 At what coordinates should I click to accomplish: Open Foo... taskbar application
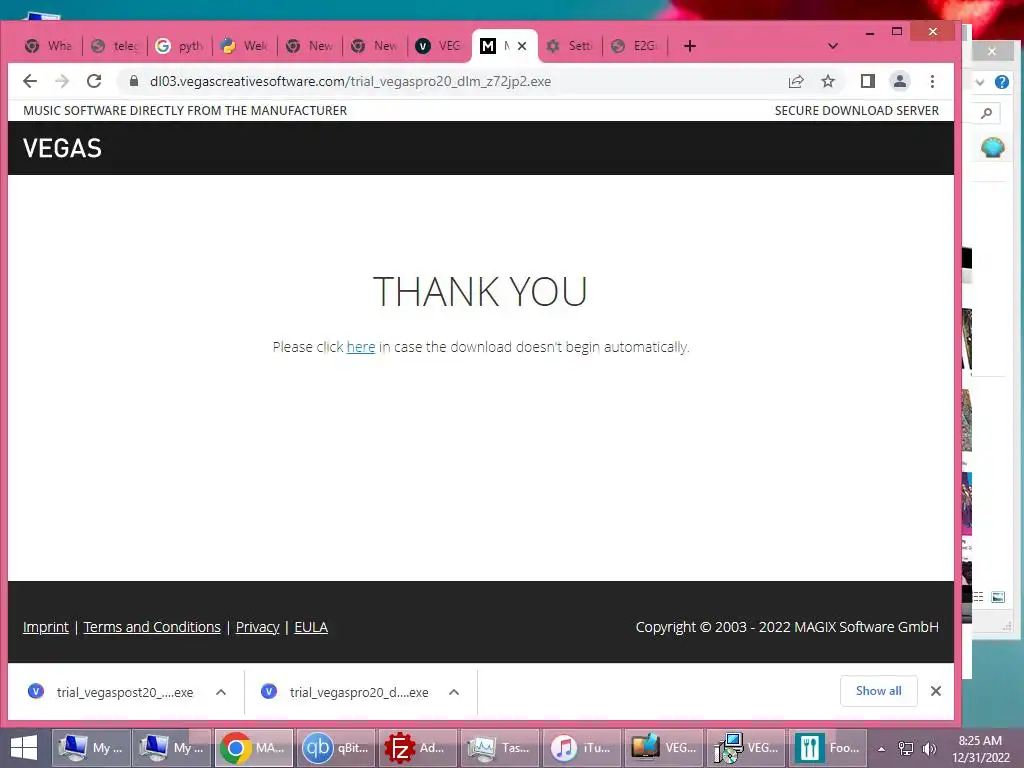point(827,748)
